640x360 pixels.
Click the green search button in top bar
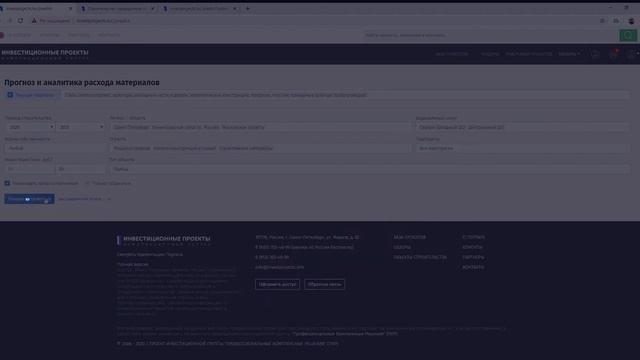(x=628, y=36)
